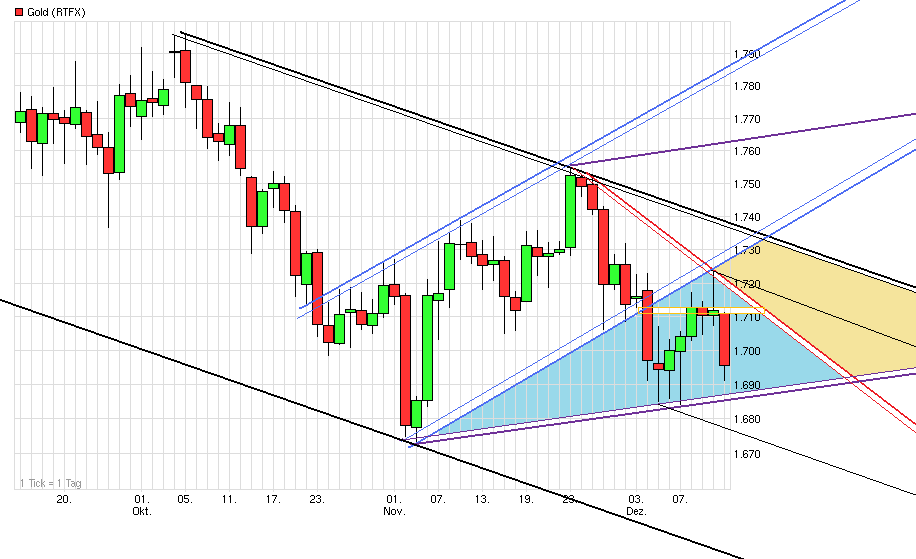Viewport: 916px width, 559px height.
Task: Select the 1.750 price axis label
Action: click(x=747, y=184)
